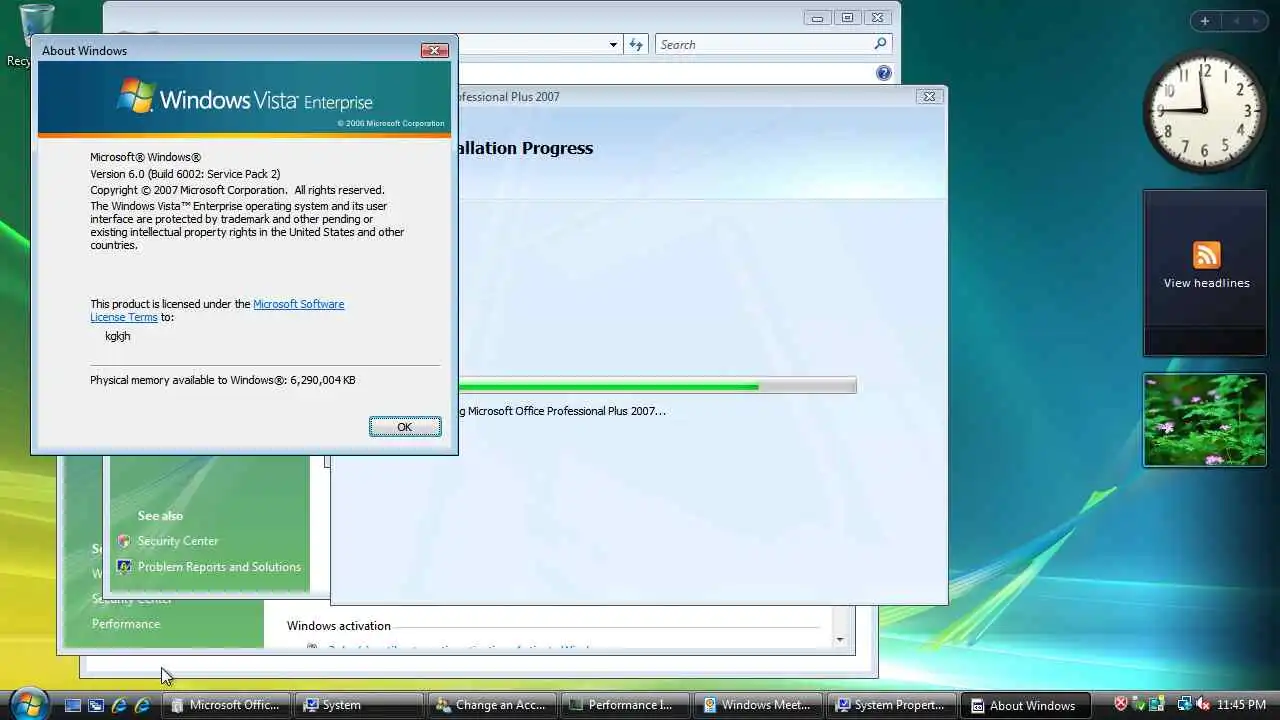Launch the first Internet Explorer quick launch icon
The width and height of the screenshot is (1280, 720).
pyautogui.click(x=119, y=705)
